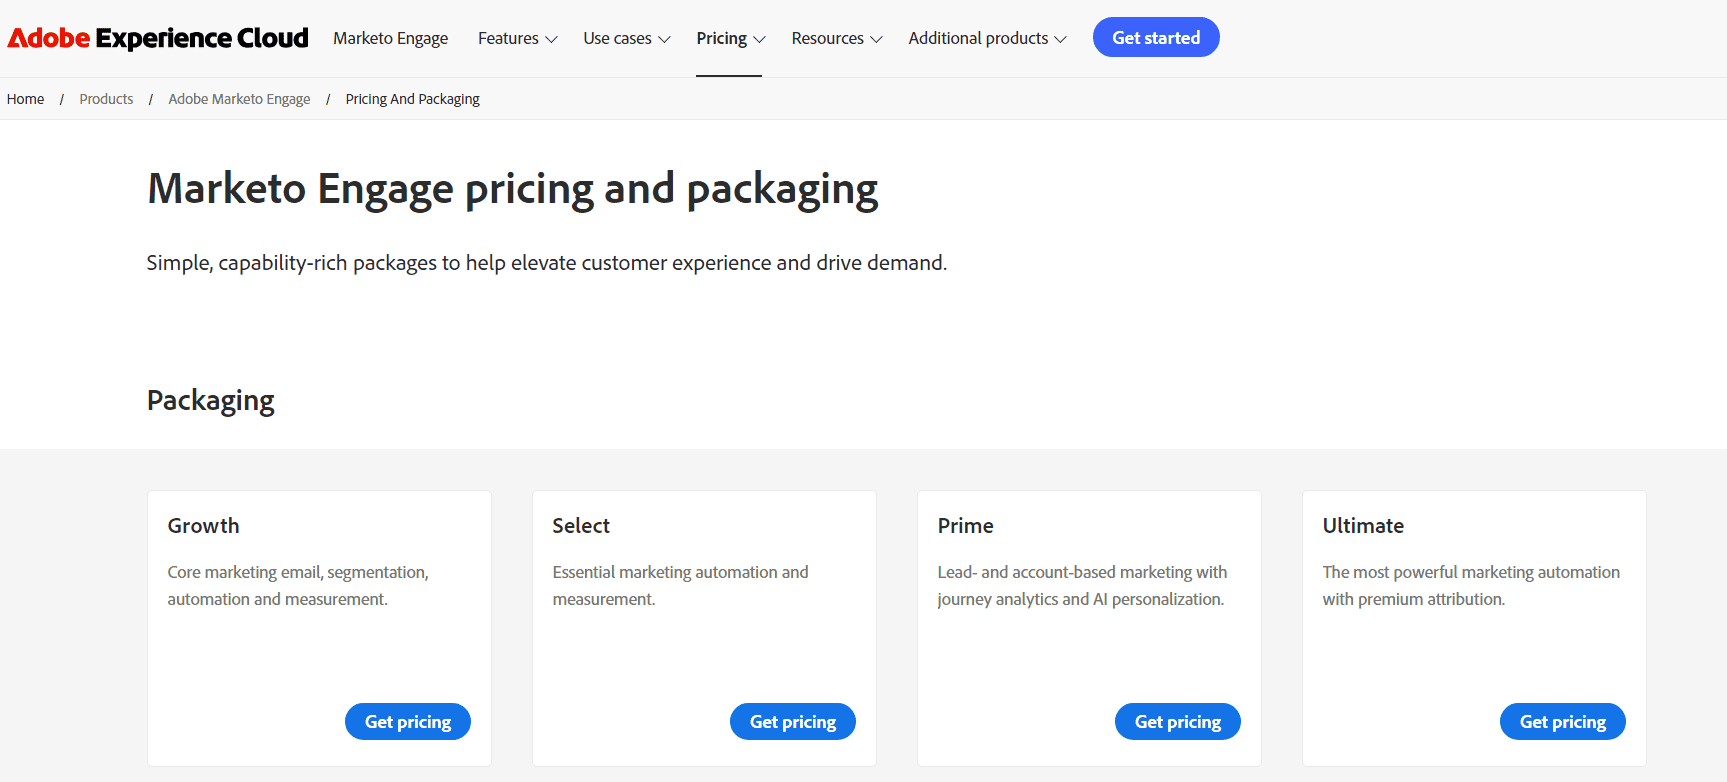Navigate to Adobe Marketo Engage breadcrumb

click(x=239, y=99)
